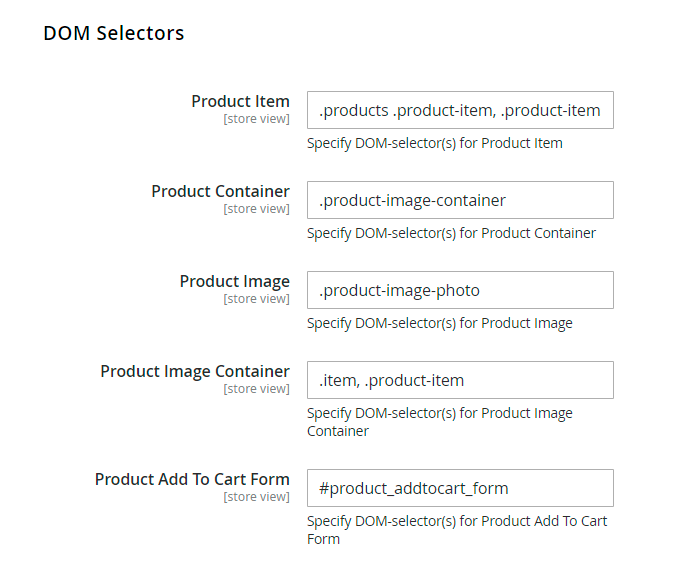This screenshot has height=571, width=684.
Task: Select the Product Image Container input
Action: [x=460, y=380]
